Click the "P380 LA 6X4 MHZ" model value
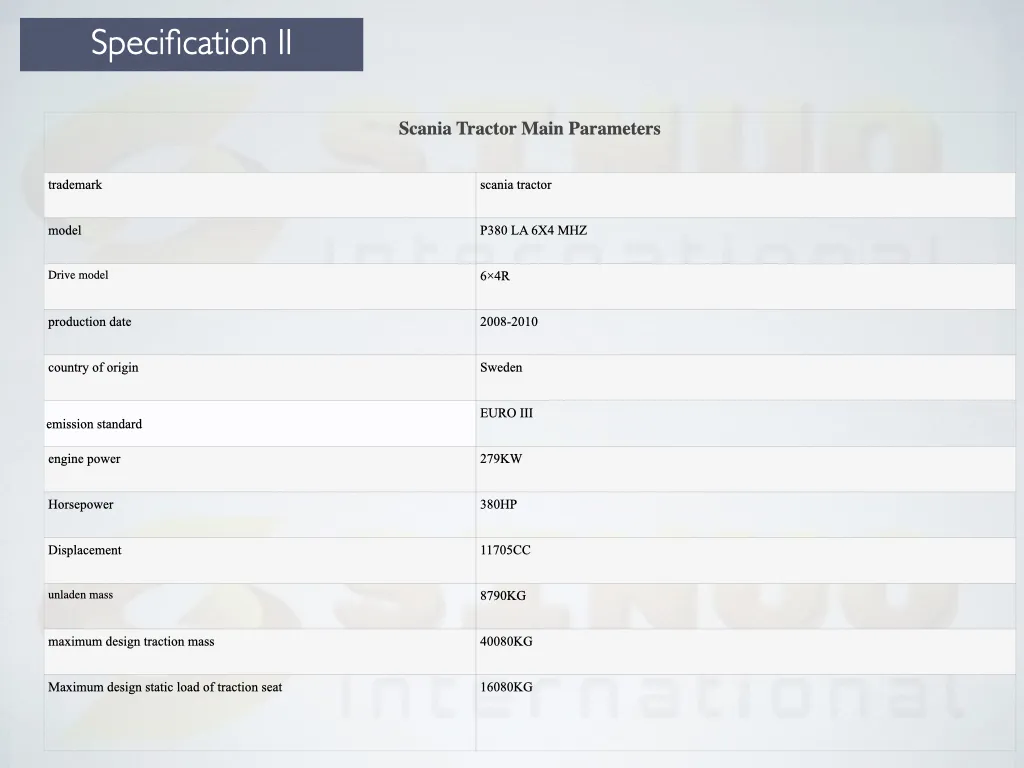Image resolution: width=1024 pixels, height=768 pixels. (x=533, y=231)
